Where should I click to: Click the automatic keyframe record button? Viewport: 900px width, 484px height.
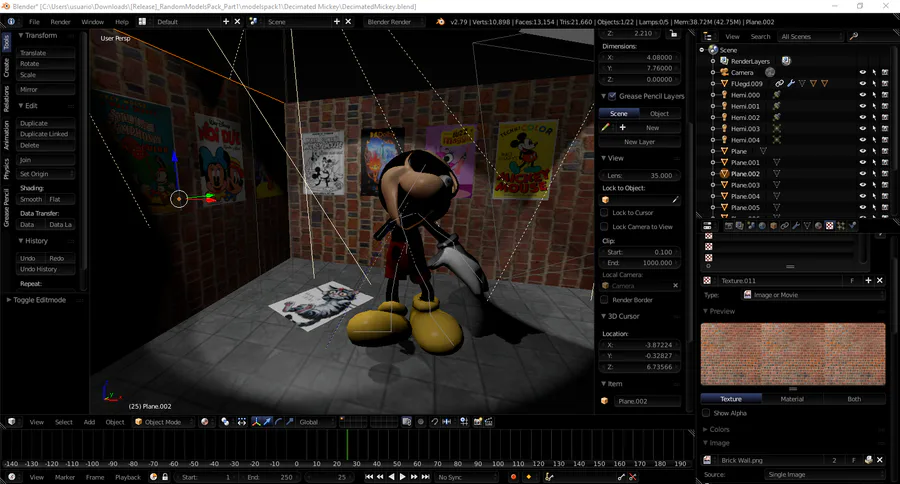click(x=513, y=477)
